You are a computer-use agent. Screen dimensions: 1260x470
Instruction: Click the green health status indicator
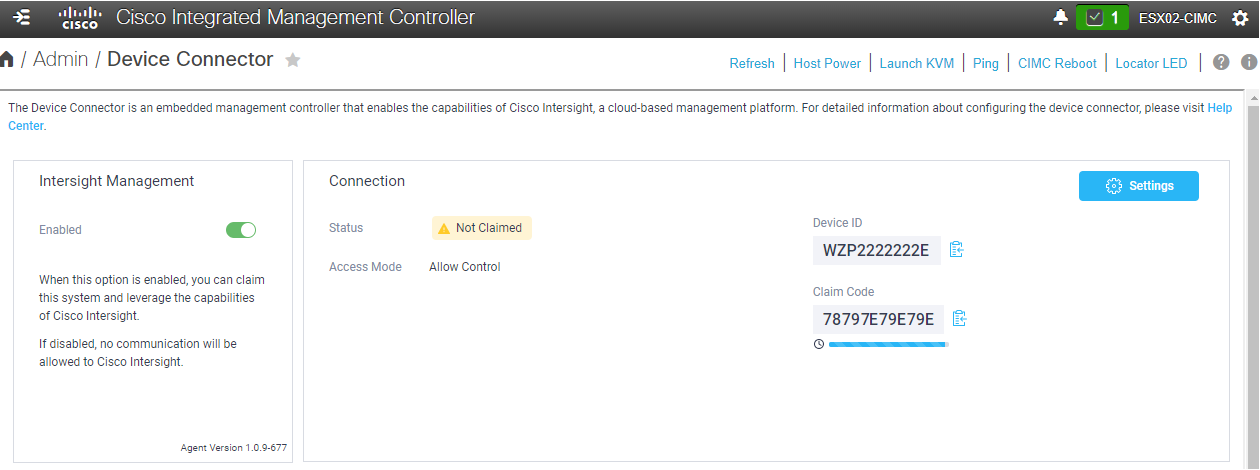(x=1102, y=17)
